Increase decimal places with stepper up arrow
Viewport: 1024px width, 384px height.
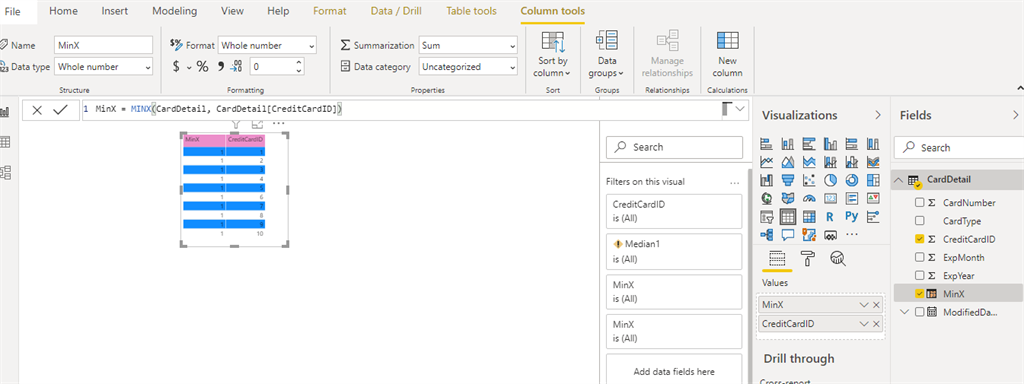pyautogui.click(x=299, y=63)
